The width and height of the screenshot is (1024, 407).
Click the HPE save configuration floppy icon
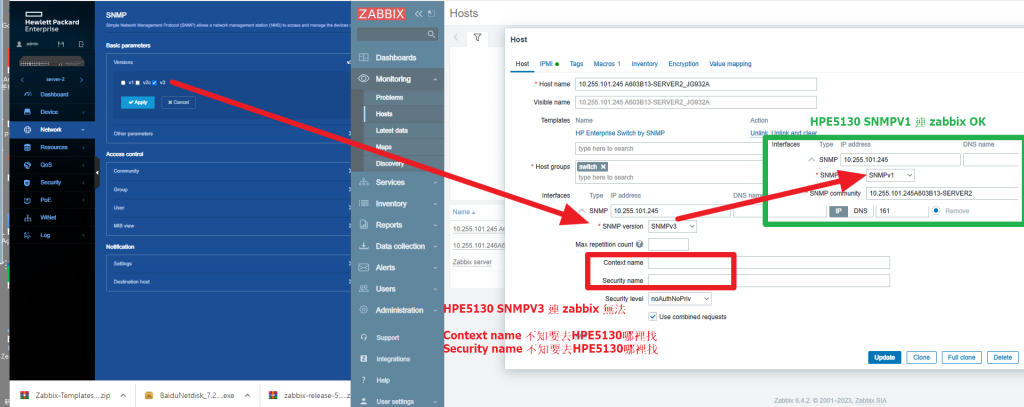(x=61, y=44)
